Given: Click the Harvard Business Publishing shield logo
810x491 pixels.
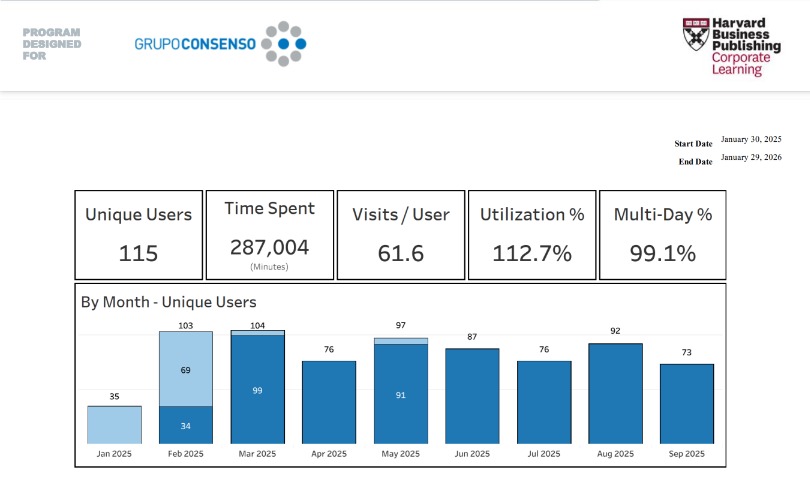Looking at the screenshot, I should pyautogui.click(x=695, y=36).
